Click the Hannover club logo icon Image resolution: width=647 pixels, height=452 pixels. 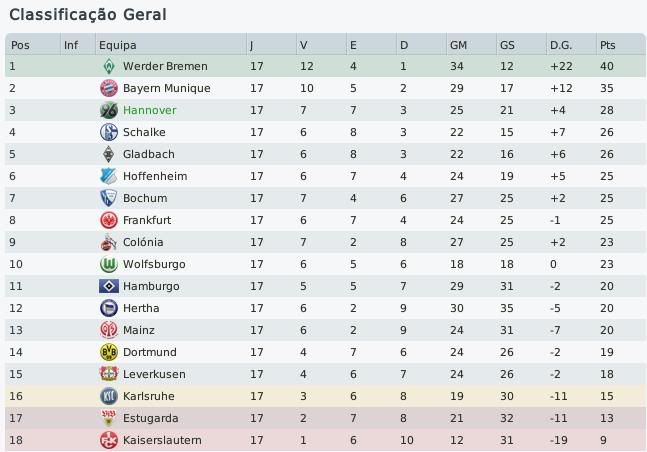click(108, 111)
